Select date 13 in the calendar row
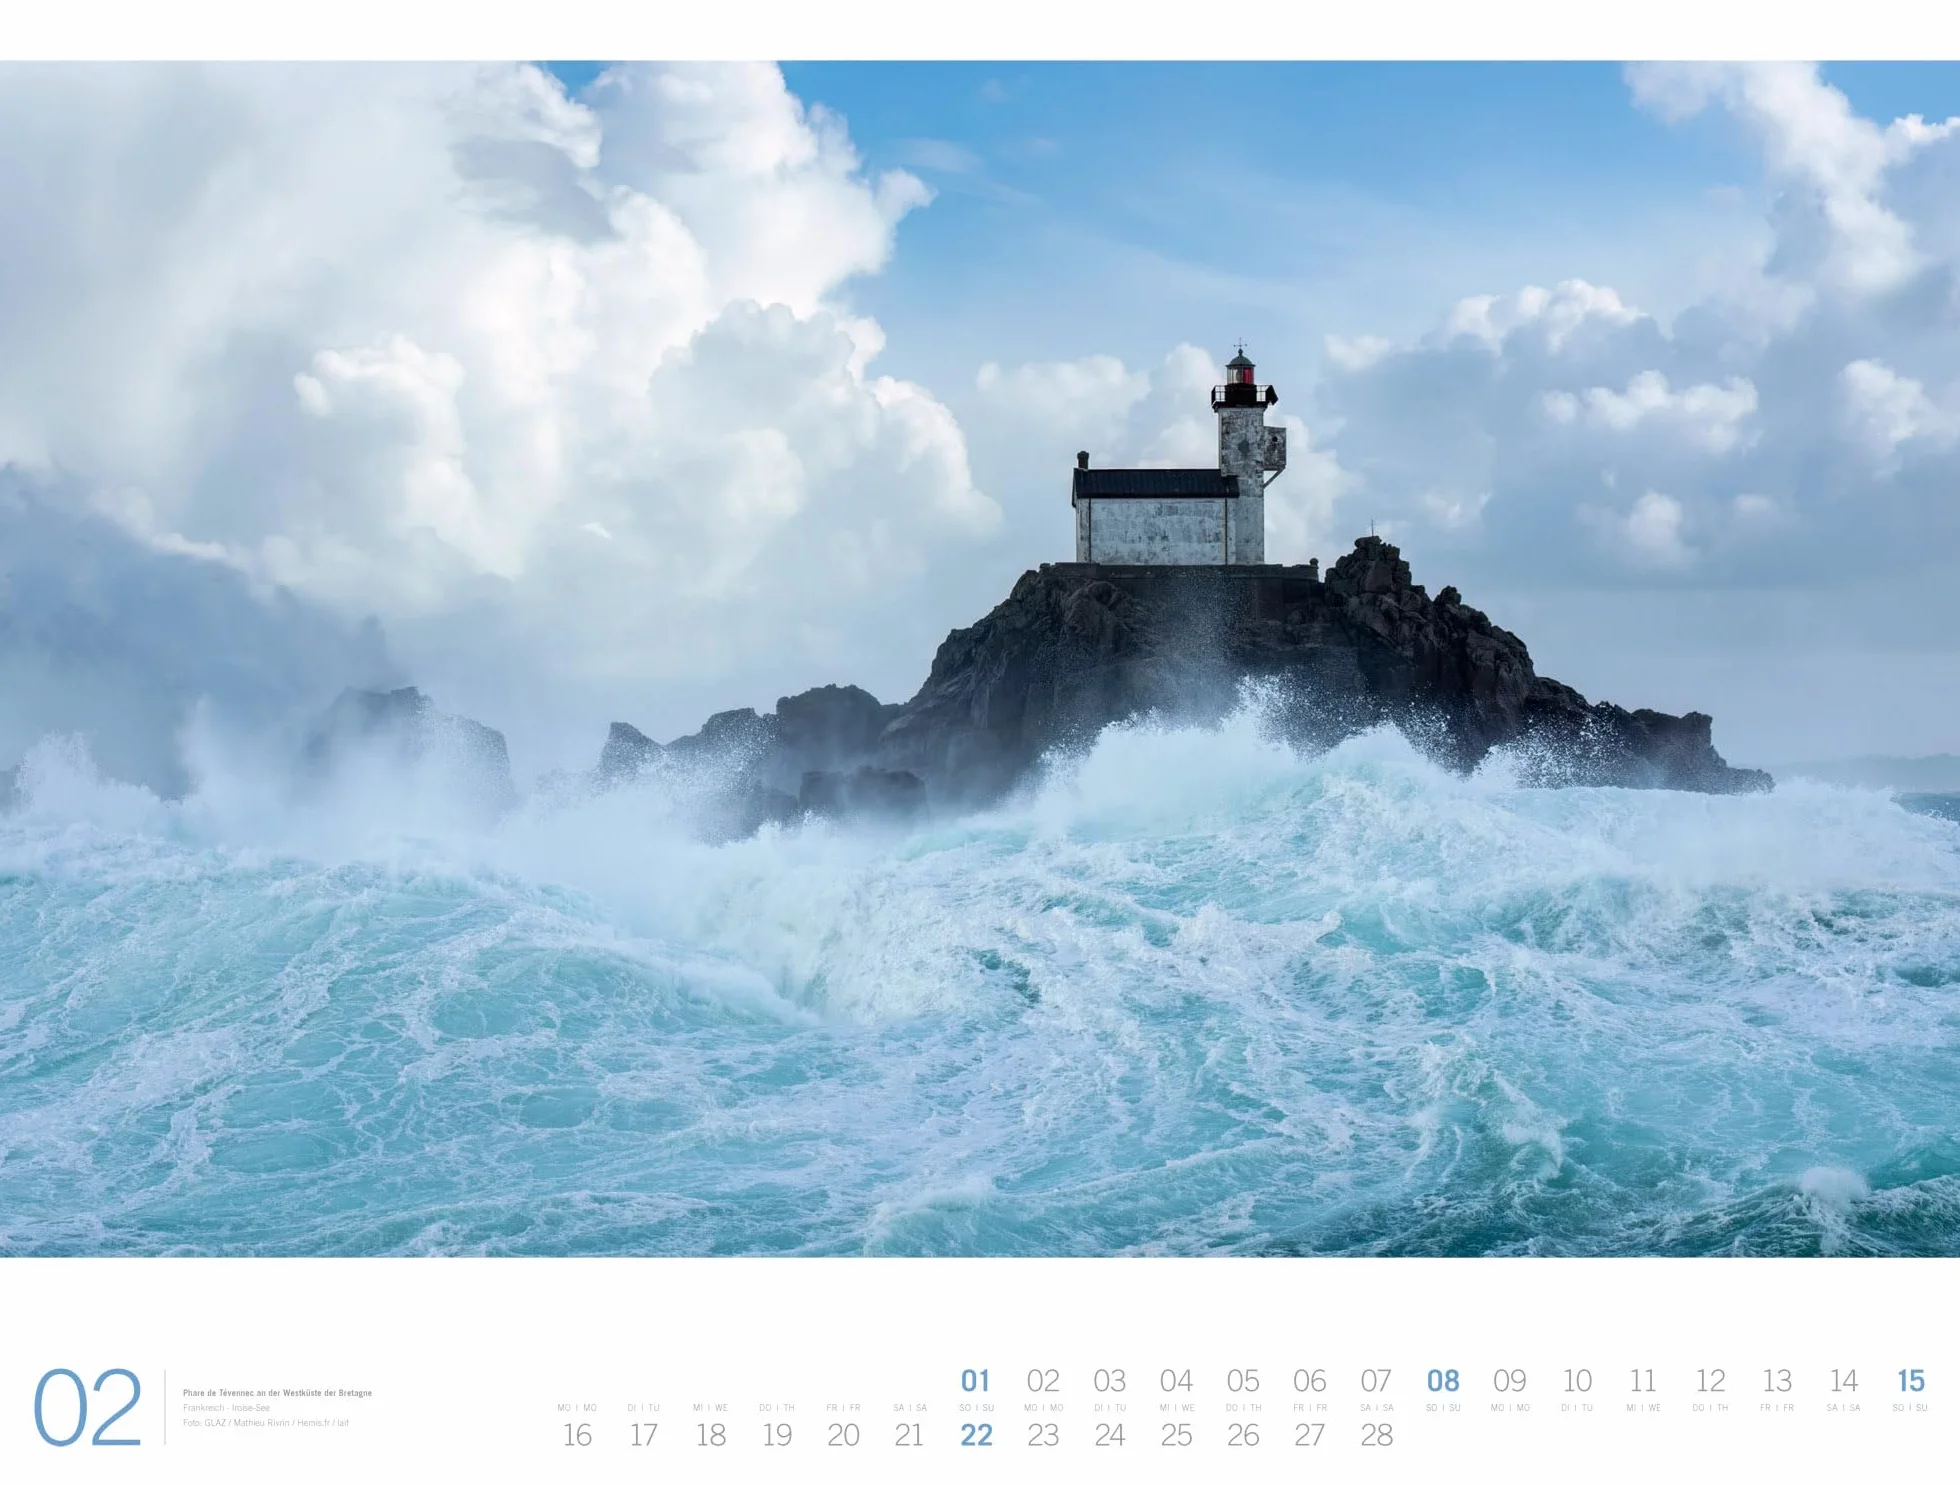 [x=1777, y=1381]
